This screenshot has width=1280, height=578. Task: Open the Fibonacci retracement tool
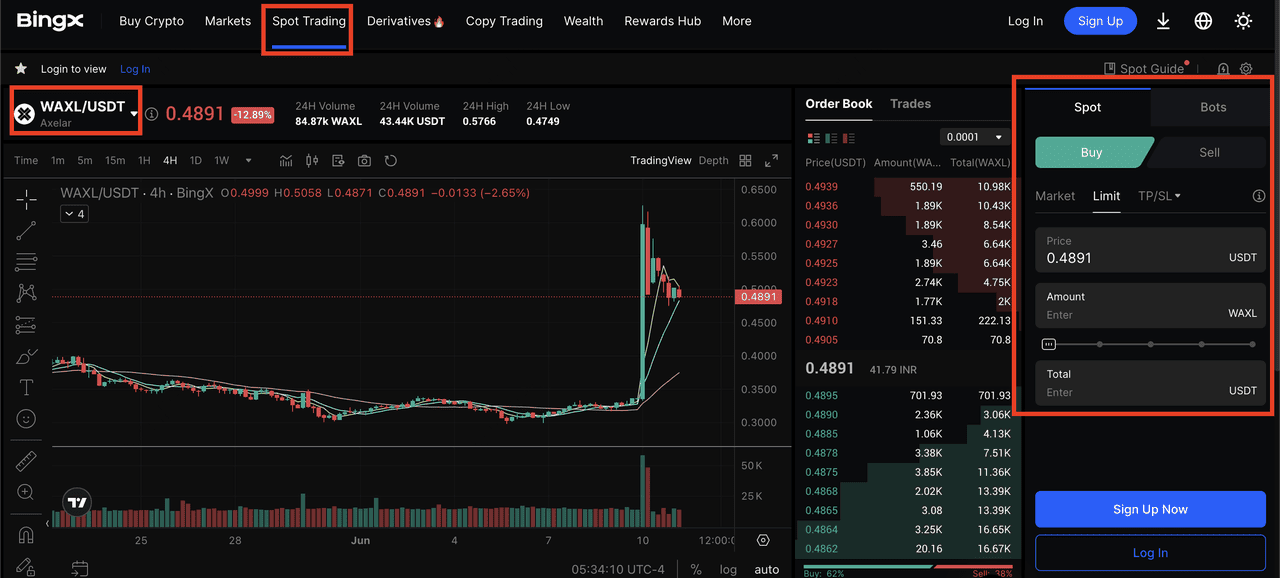pos(26,262)
